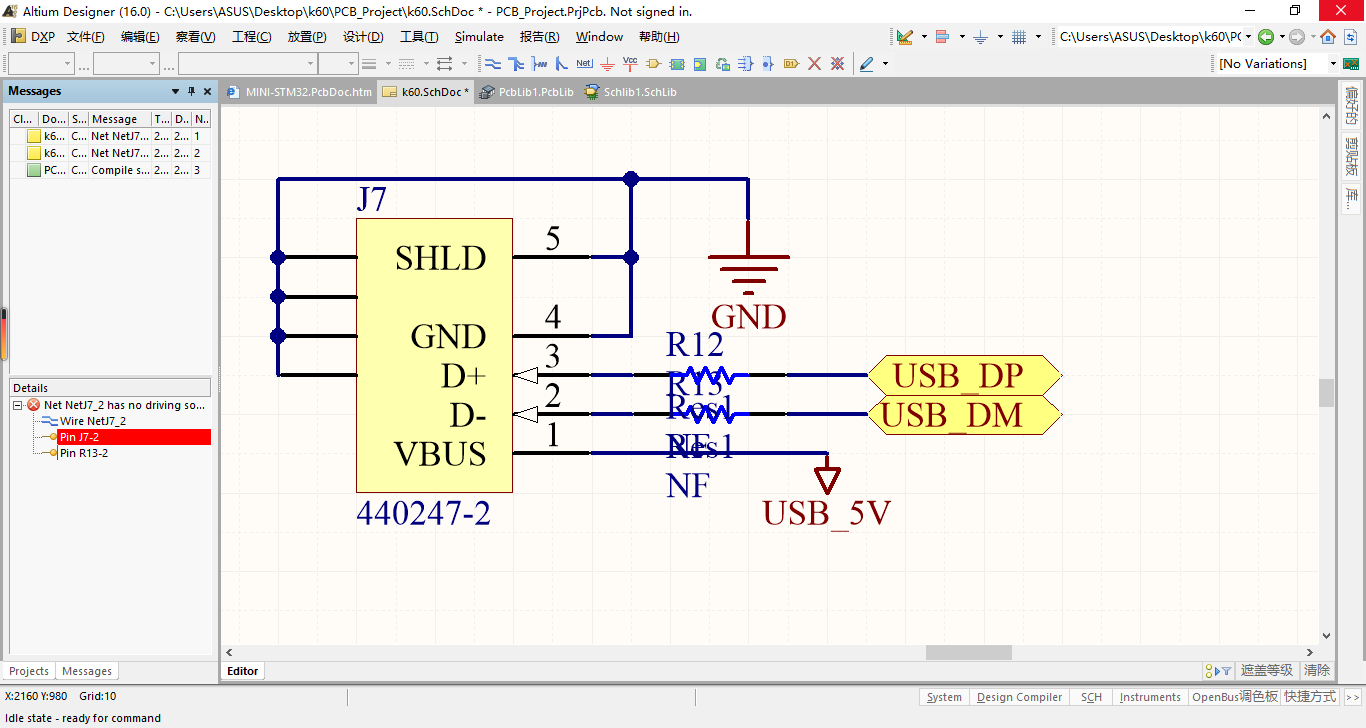Select Pin R13-2 in Details
1366x728 pixels.
point(84,453)
